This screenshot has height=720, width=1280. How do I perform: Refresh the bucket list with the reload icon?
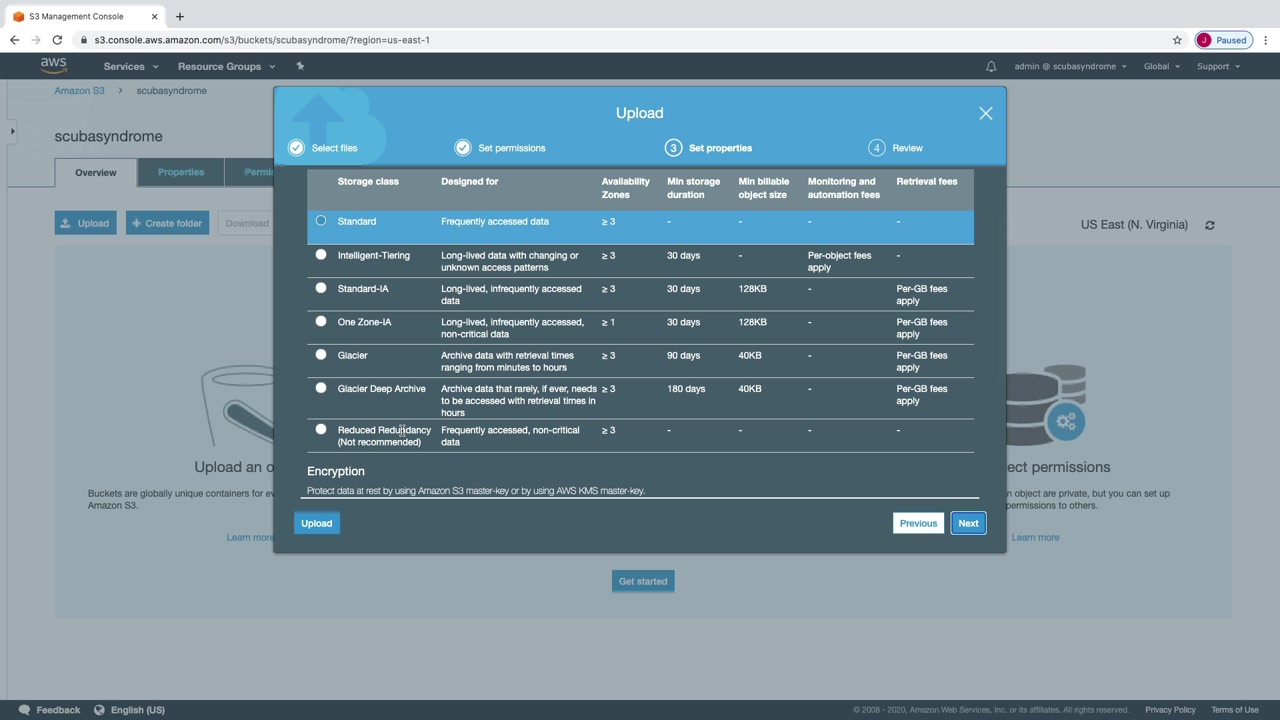point(1209,225)
